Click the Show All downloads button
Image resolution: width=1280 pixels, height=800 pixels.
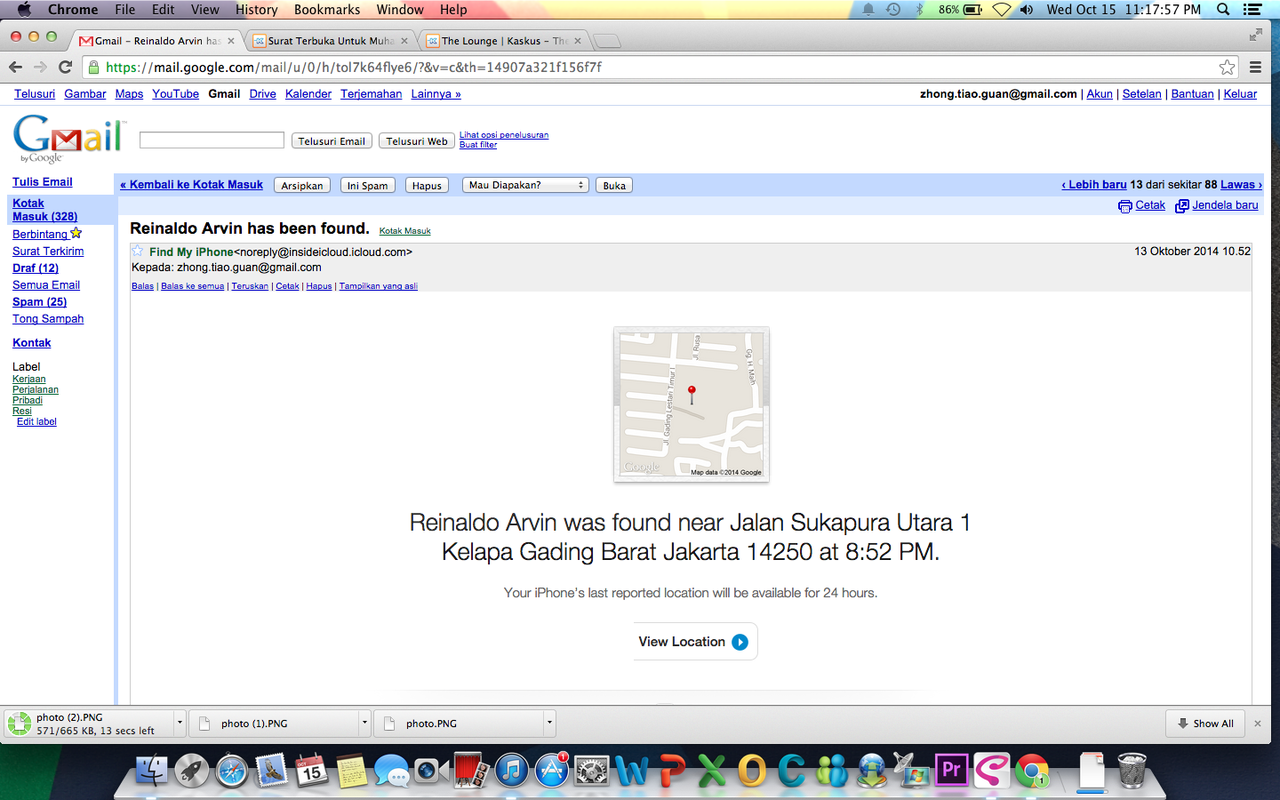(x=1205, y=723)
